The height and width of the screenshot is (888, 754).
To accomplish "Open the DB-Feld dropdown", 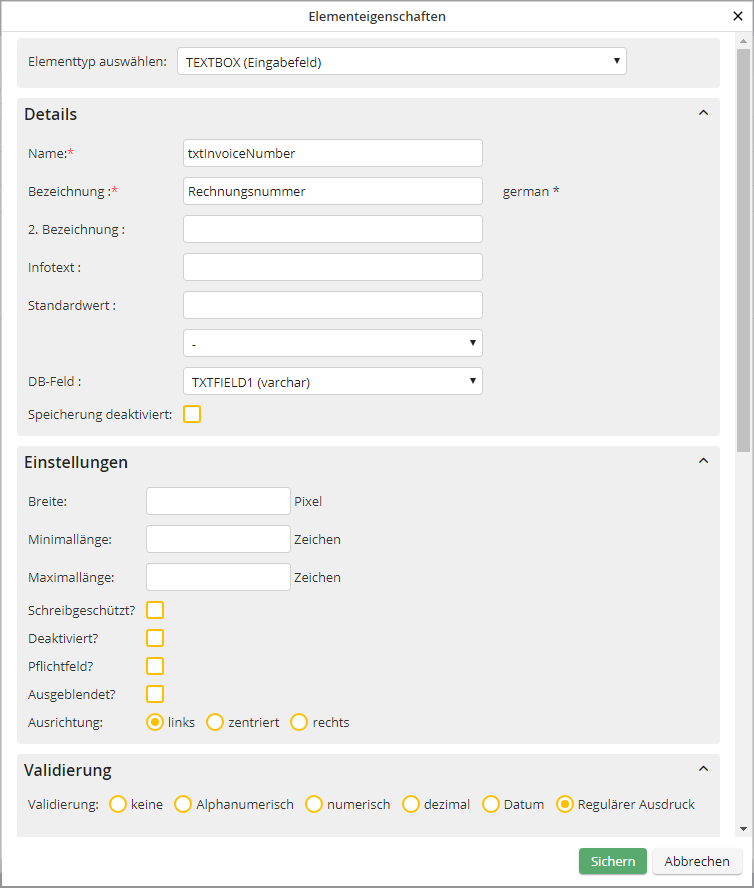I will (332, 381).
